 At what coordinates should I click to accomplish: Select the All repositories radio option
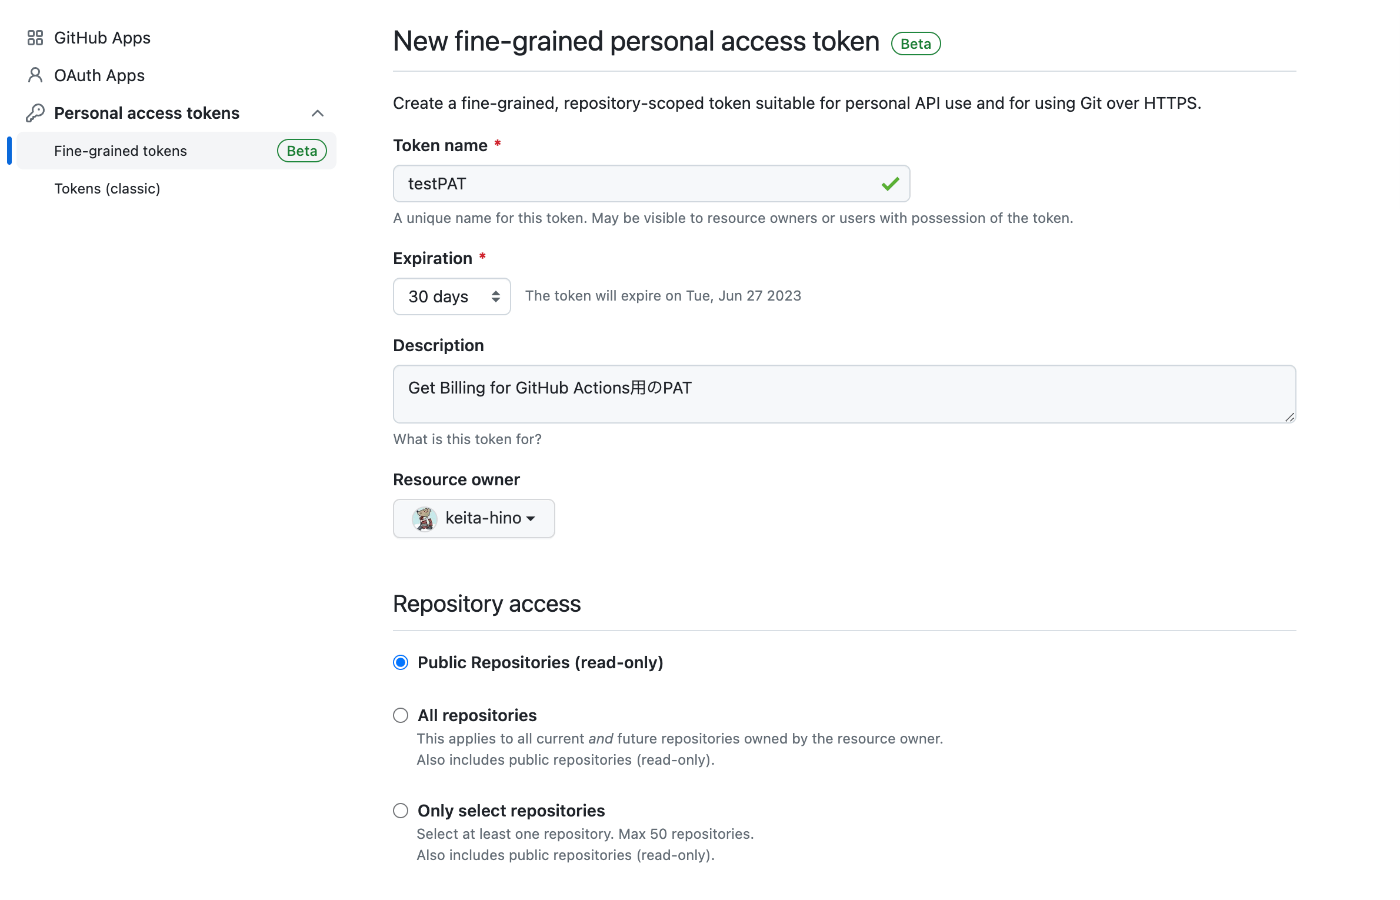(401, 716)
